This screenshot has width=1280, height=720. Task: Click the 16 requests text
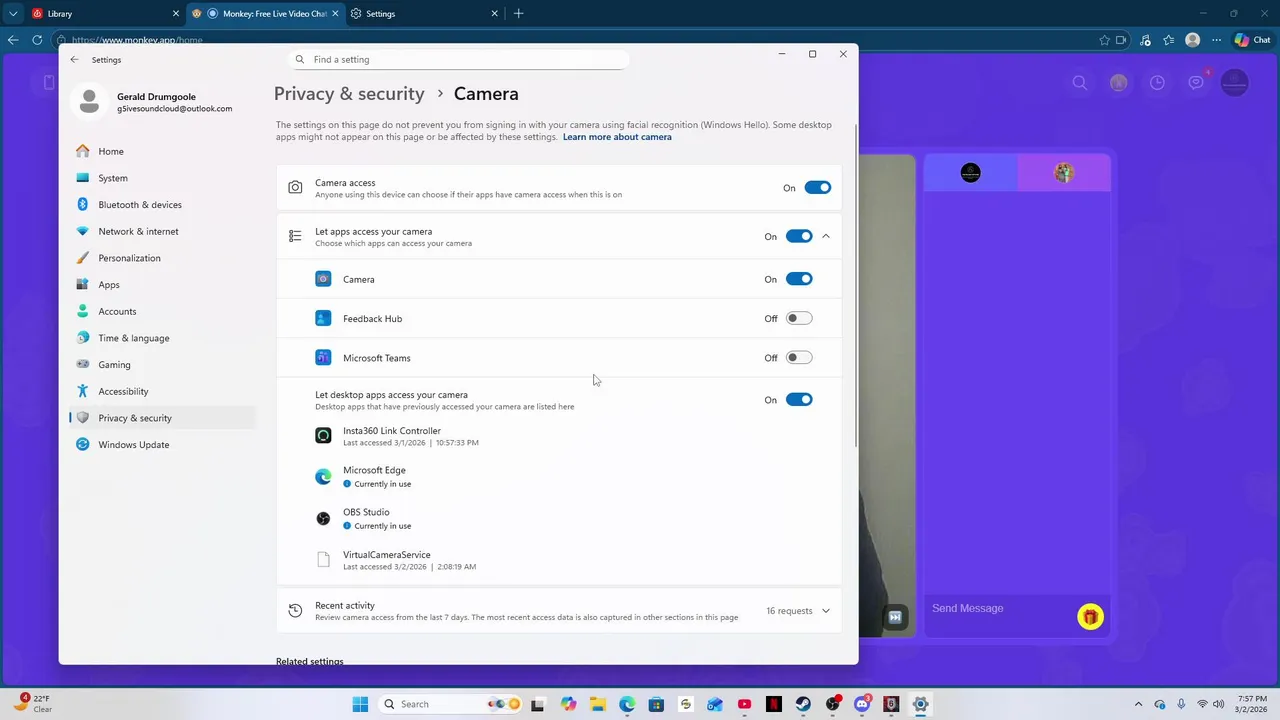789,611
